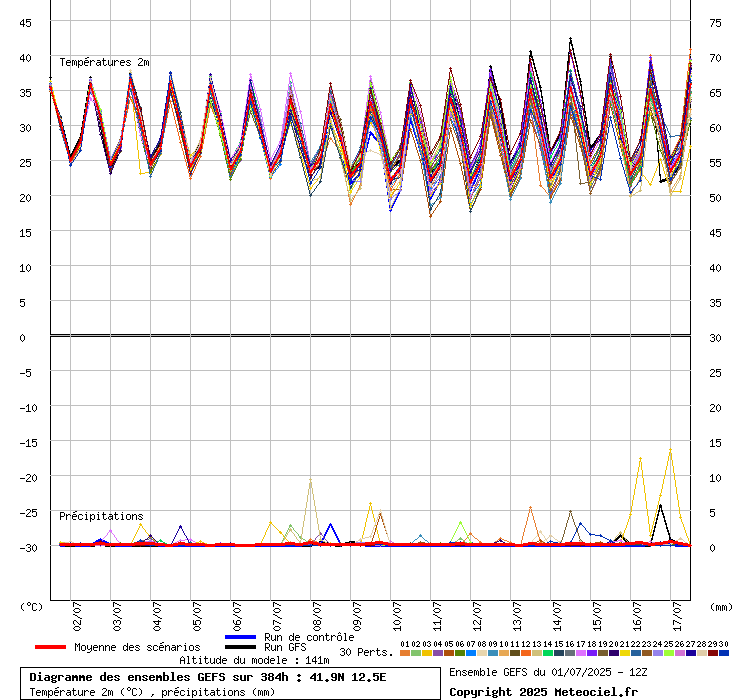
Task: Select perturbation 02 light green swatch
Action: [416, 653]
